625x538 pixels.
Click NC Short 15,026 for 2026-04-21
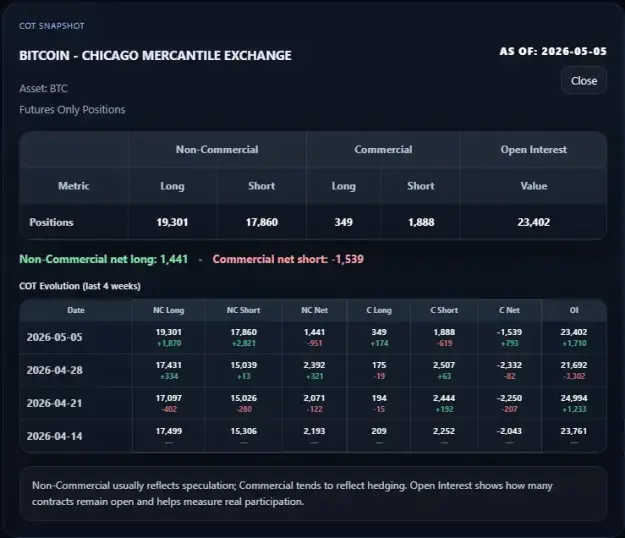coord(243,398)
